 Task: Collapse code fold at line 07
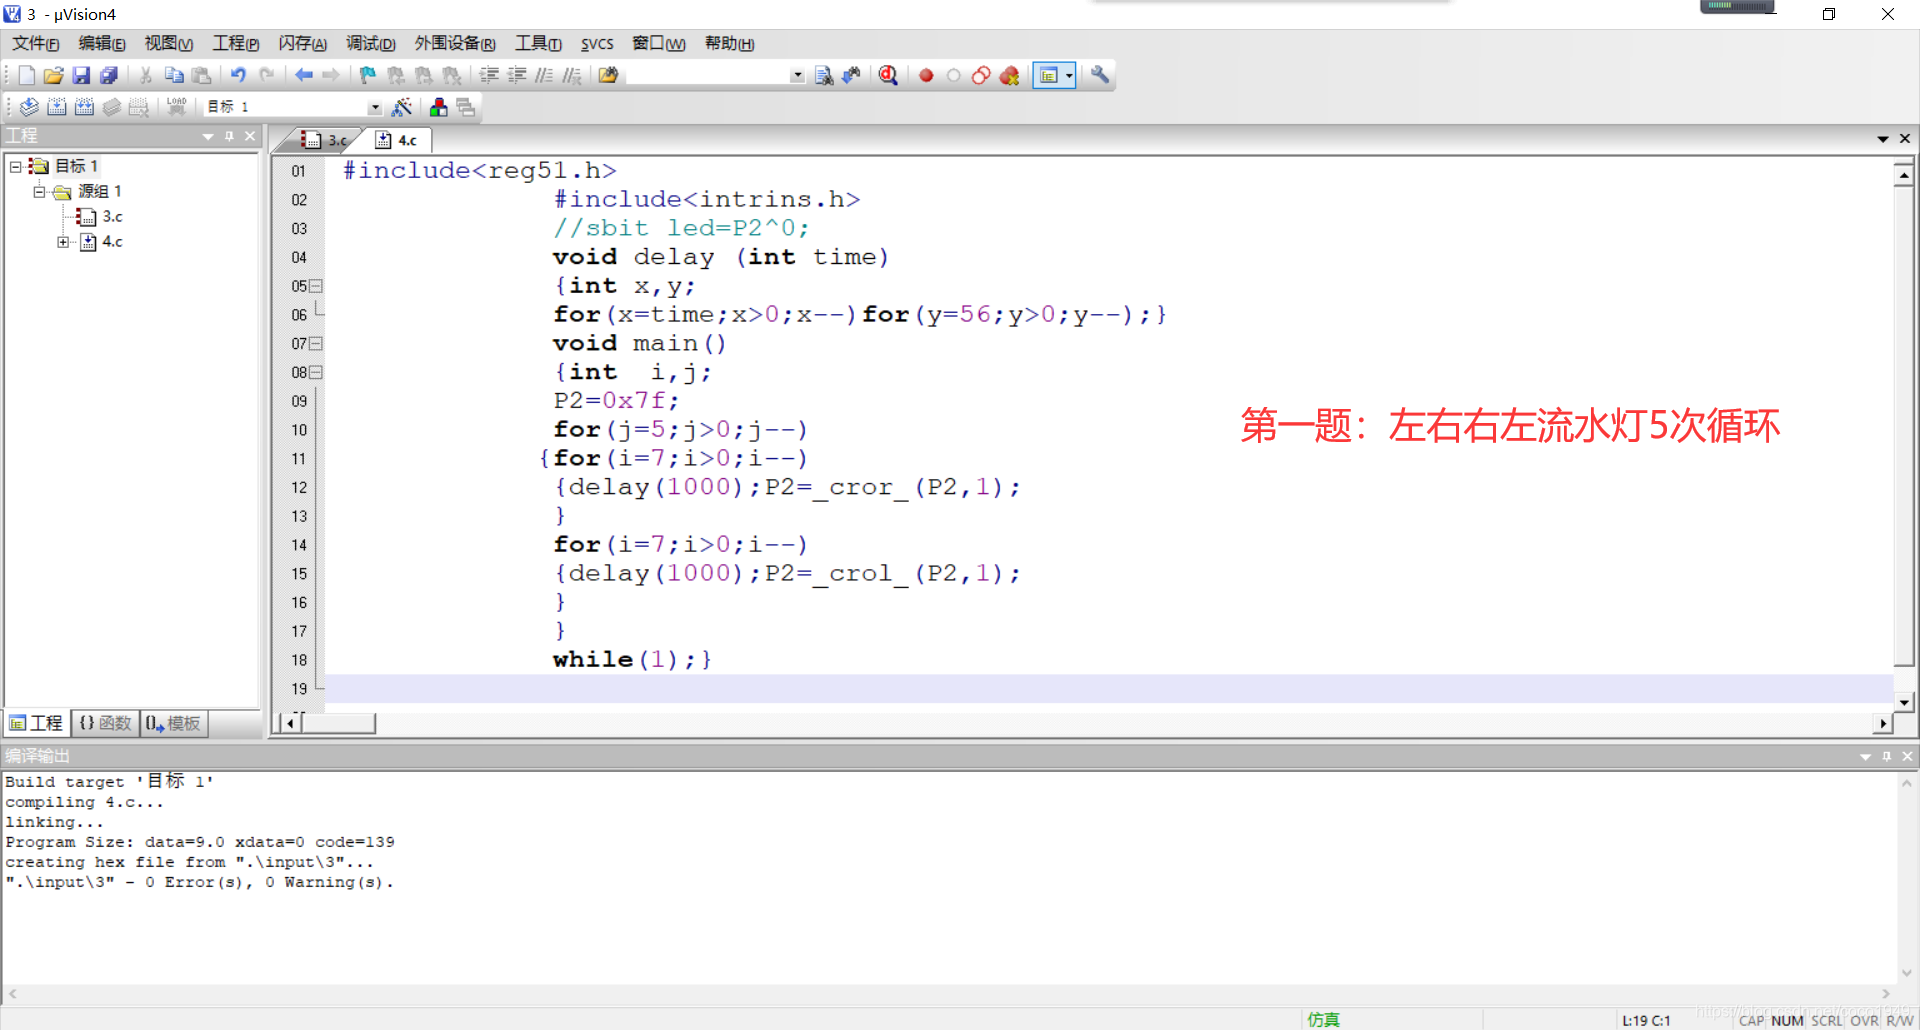tap(316, 344)
